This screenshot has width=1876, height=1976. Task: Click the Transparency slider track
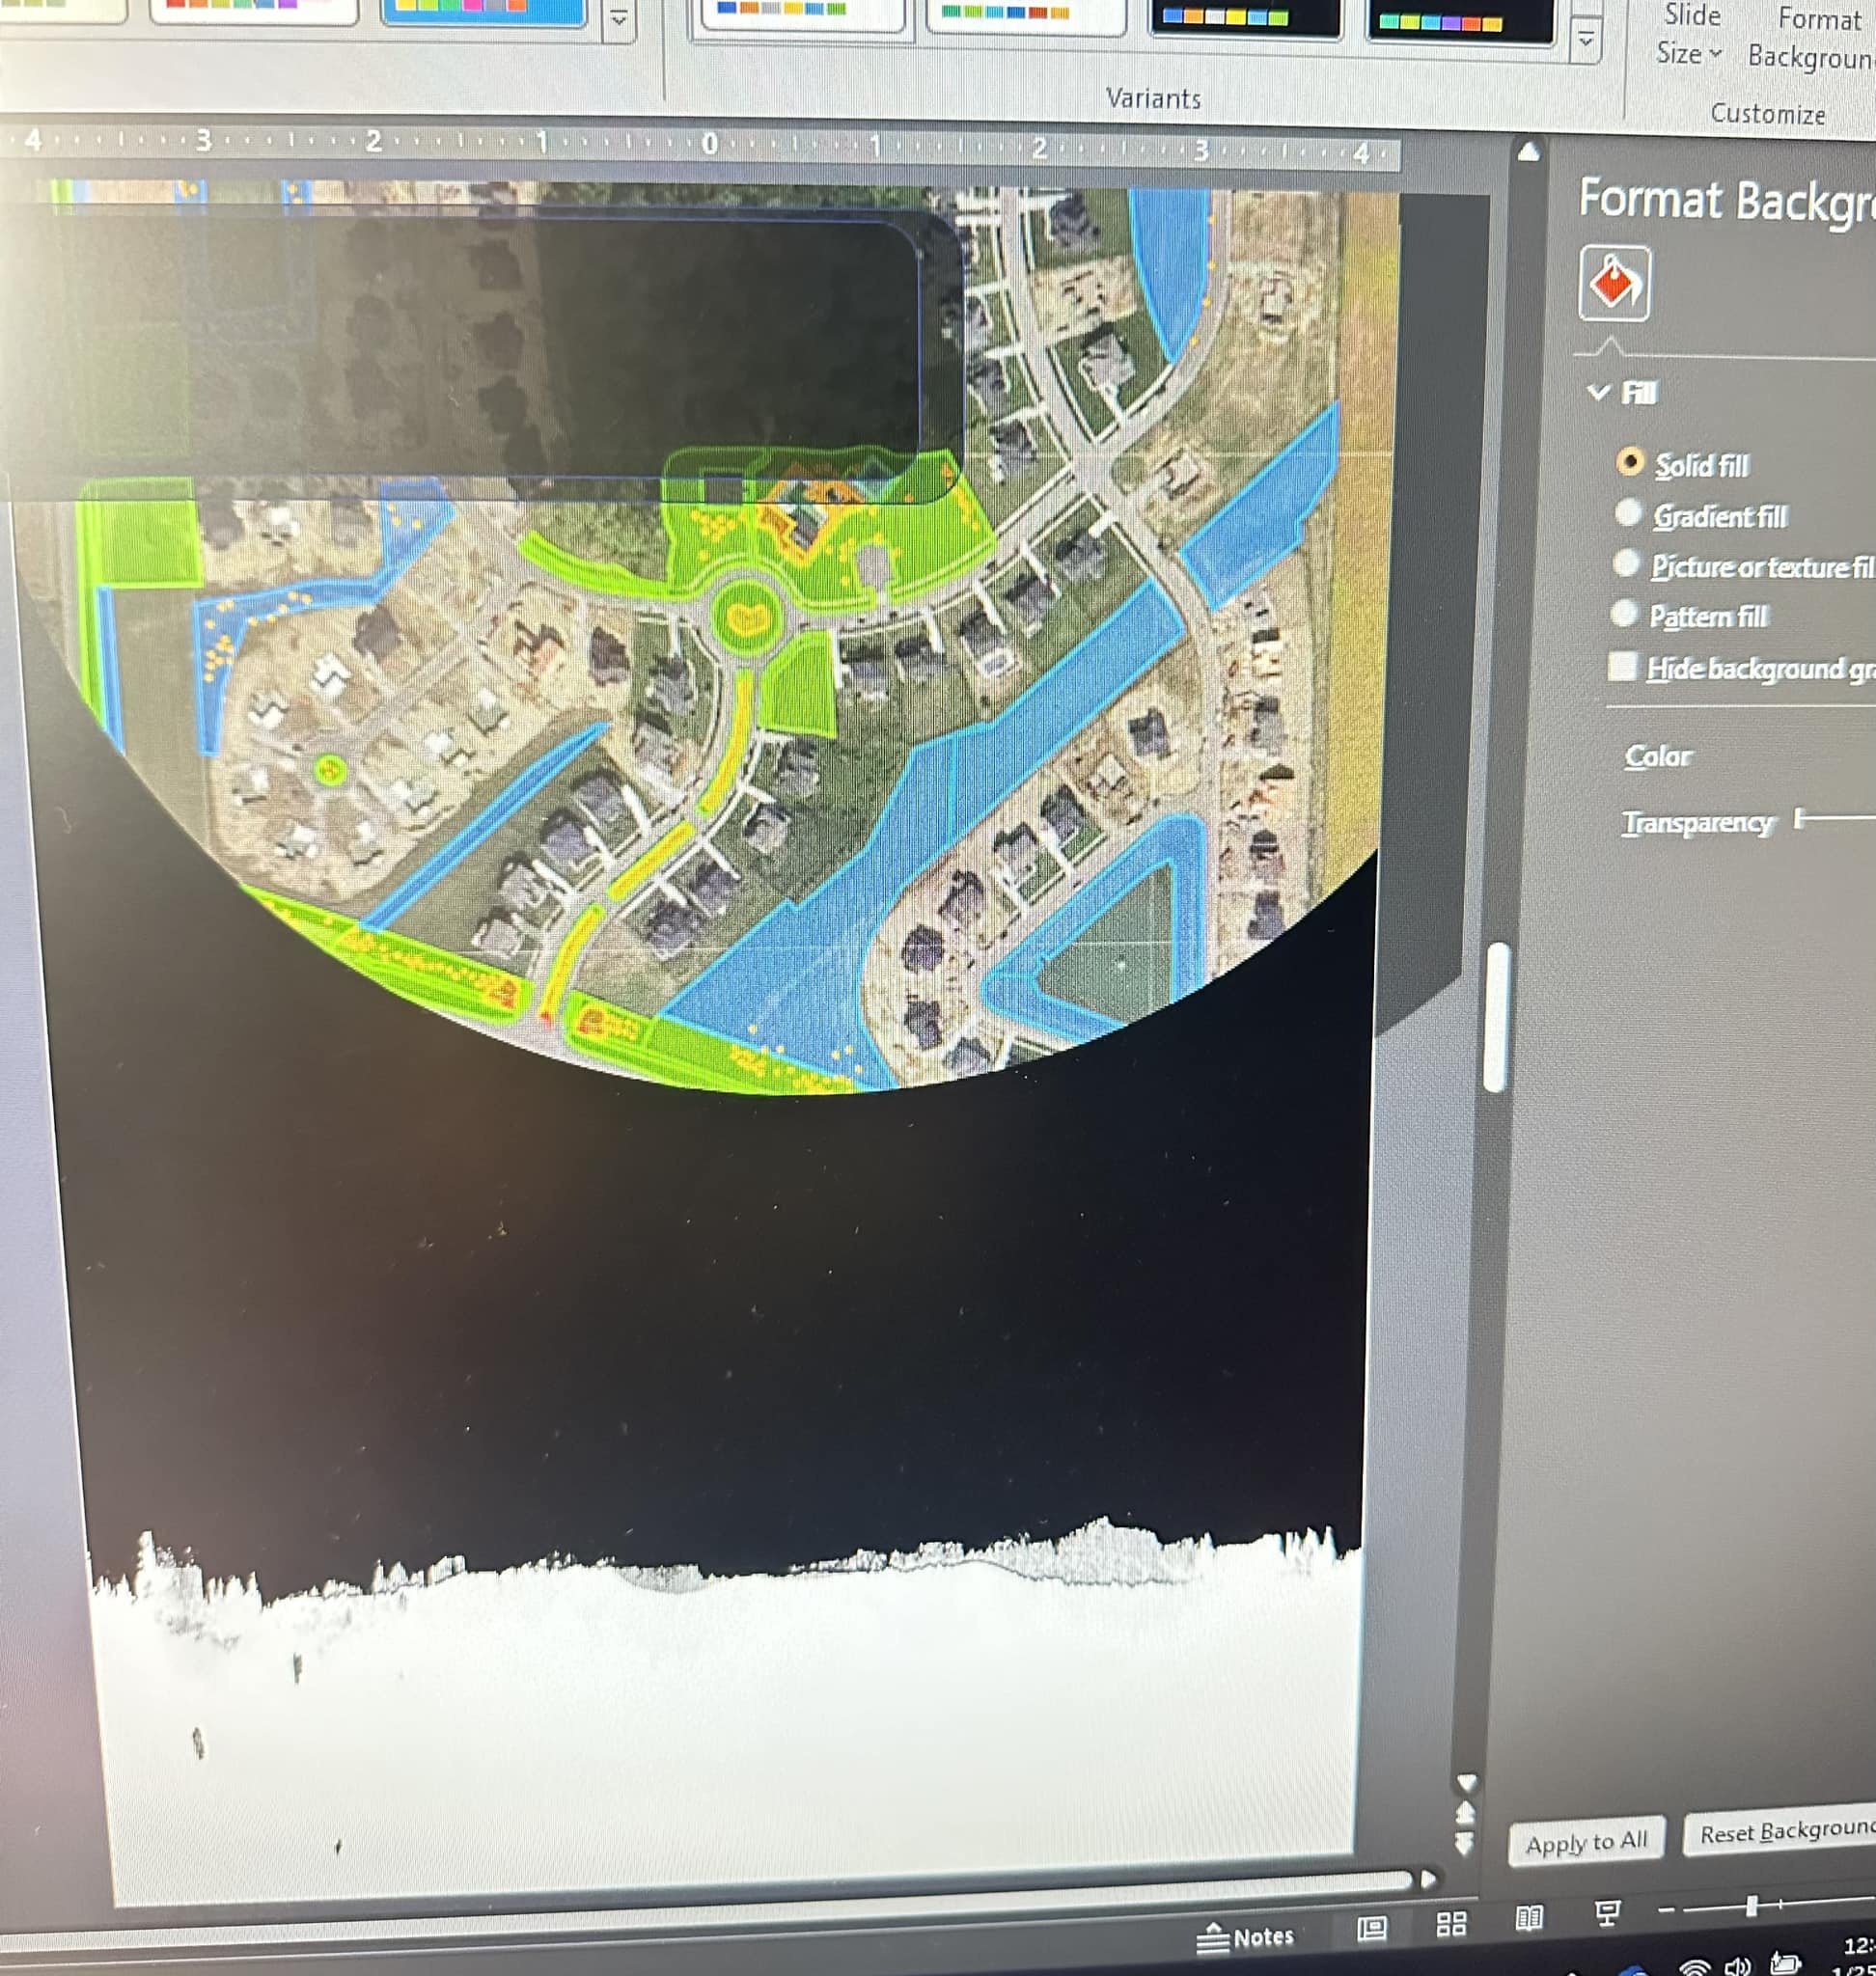[x=1836, y=819]
